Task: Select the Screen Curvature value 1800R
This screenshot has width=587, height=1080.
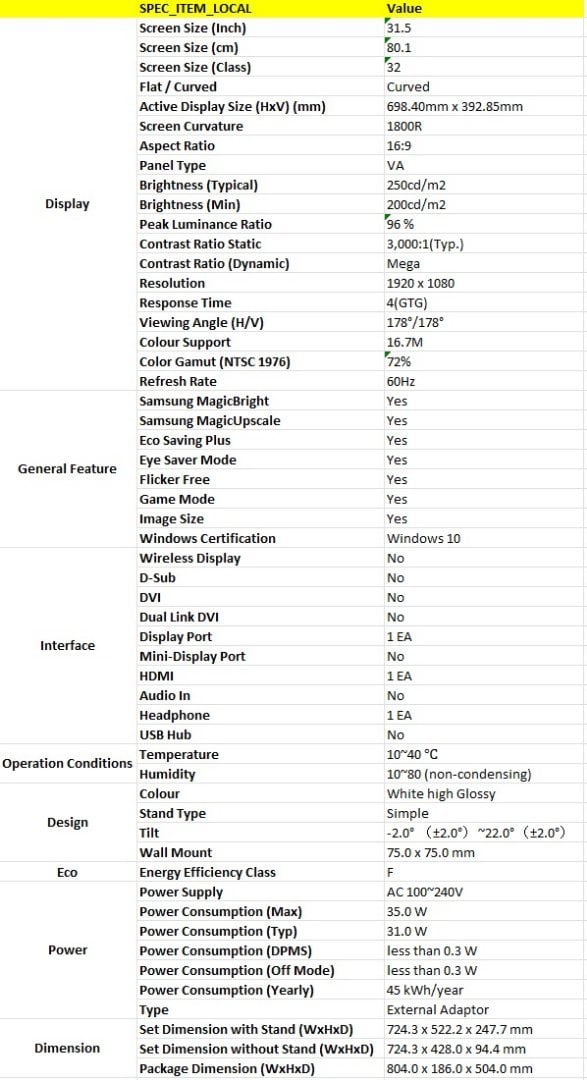Action: [484, 127]
